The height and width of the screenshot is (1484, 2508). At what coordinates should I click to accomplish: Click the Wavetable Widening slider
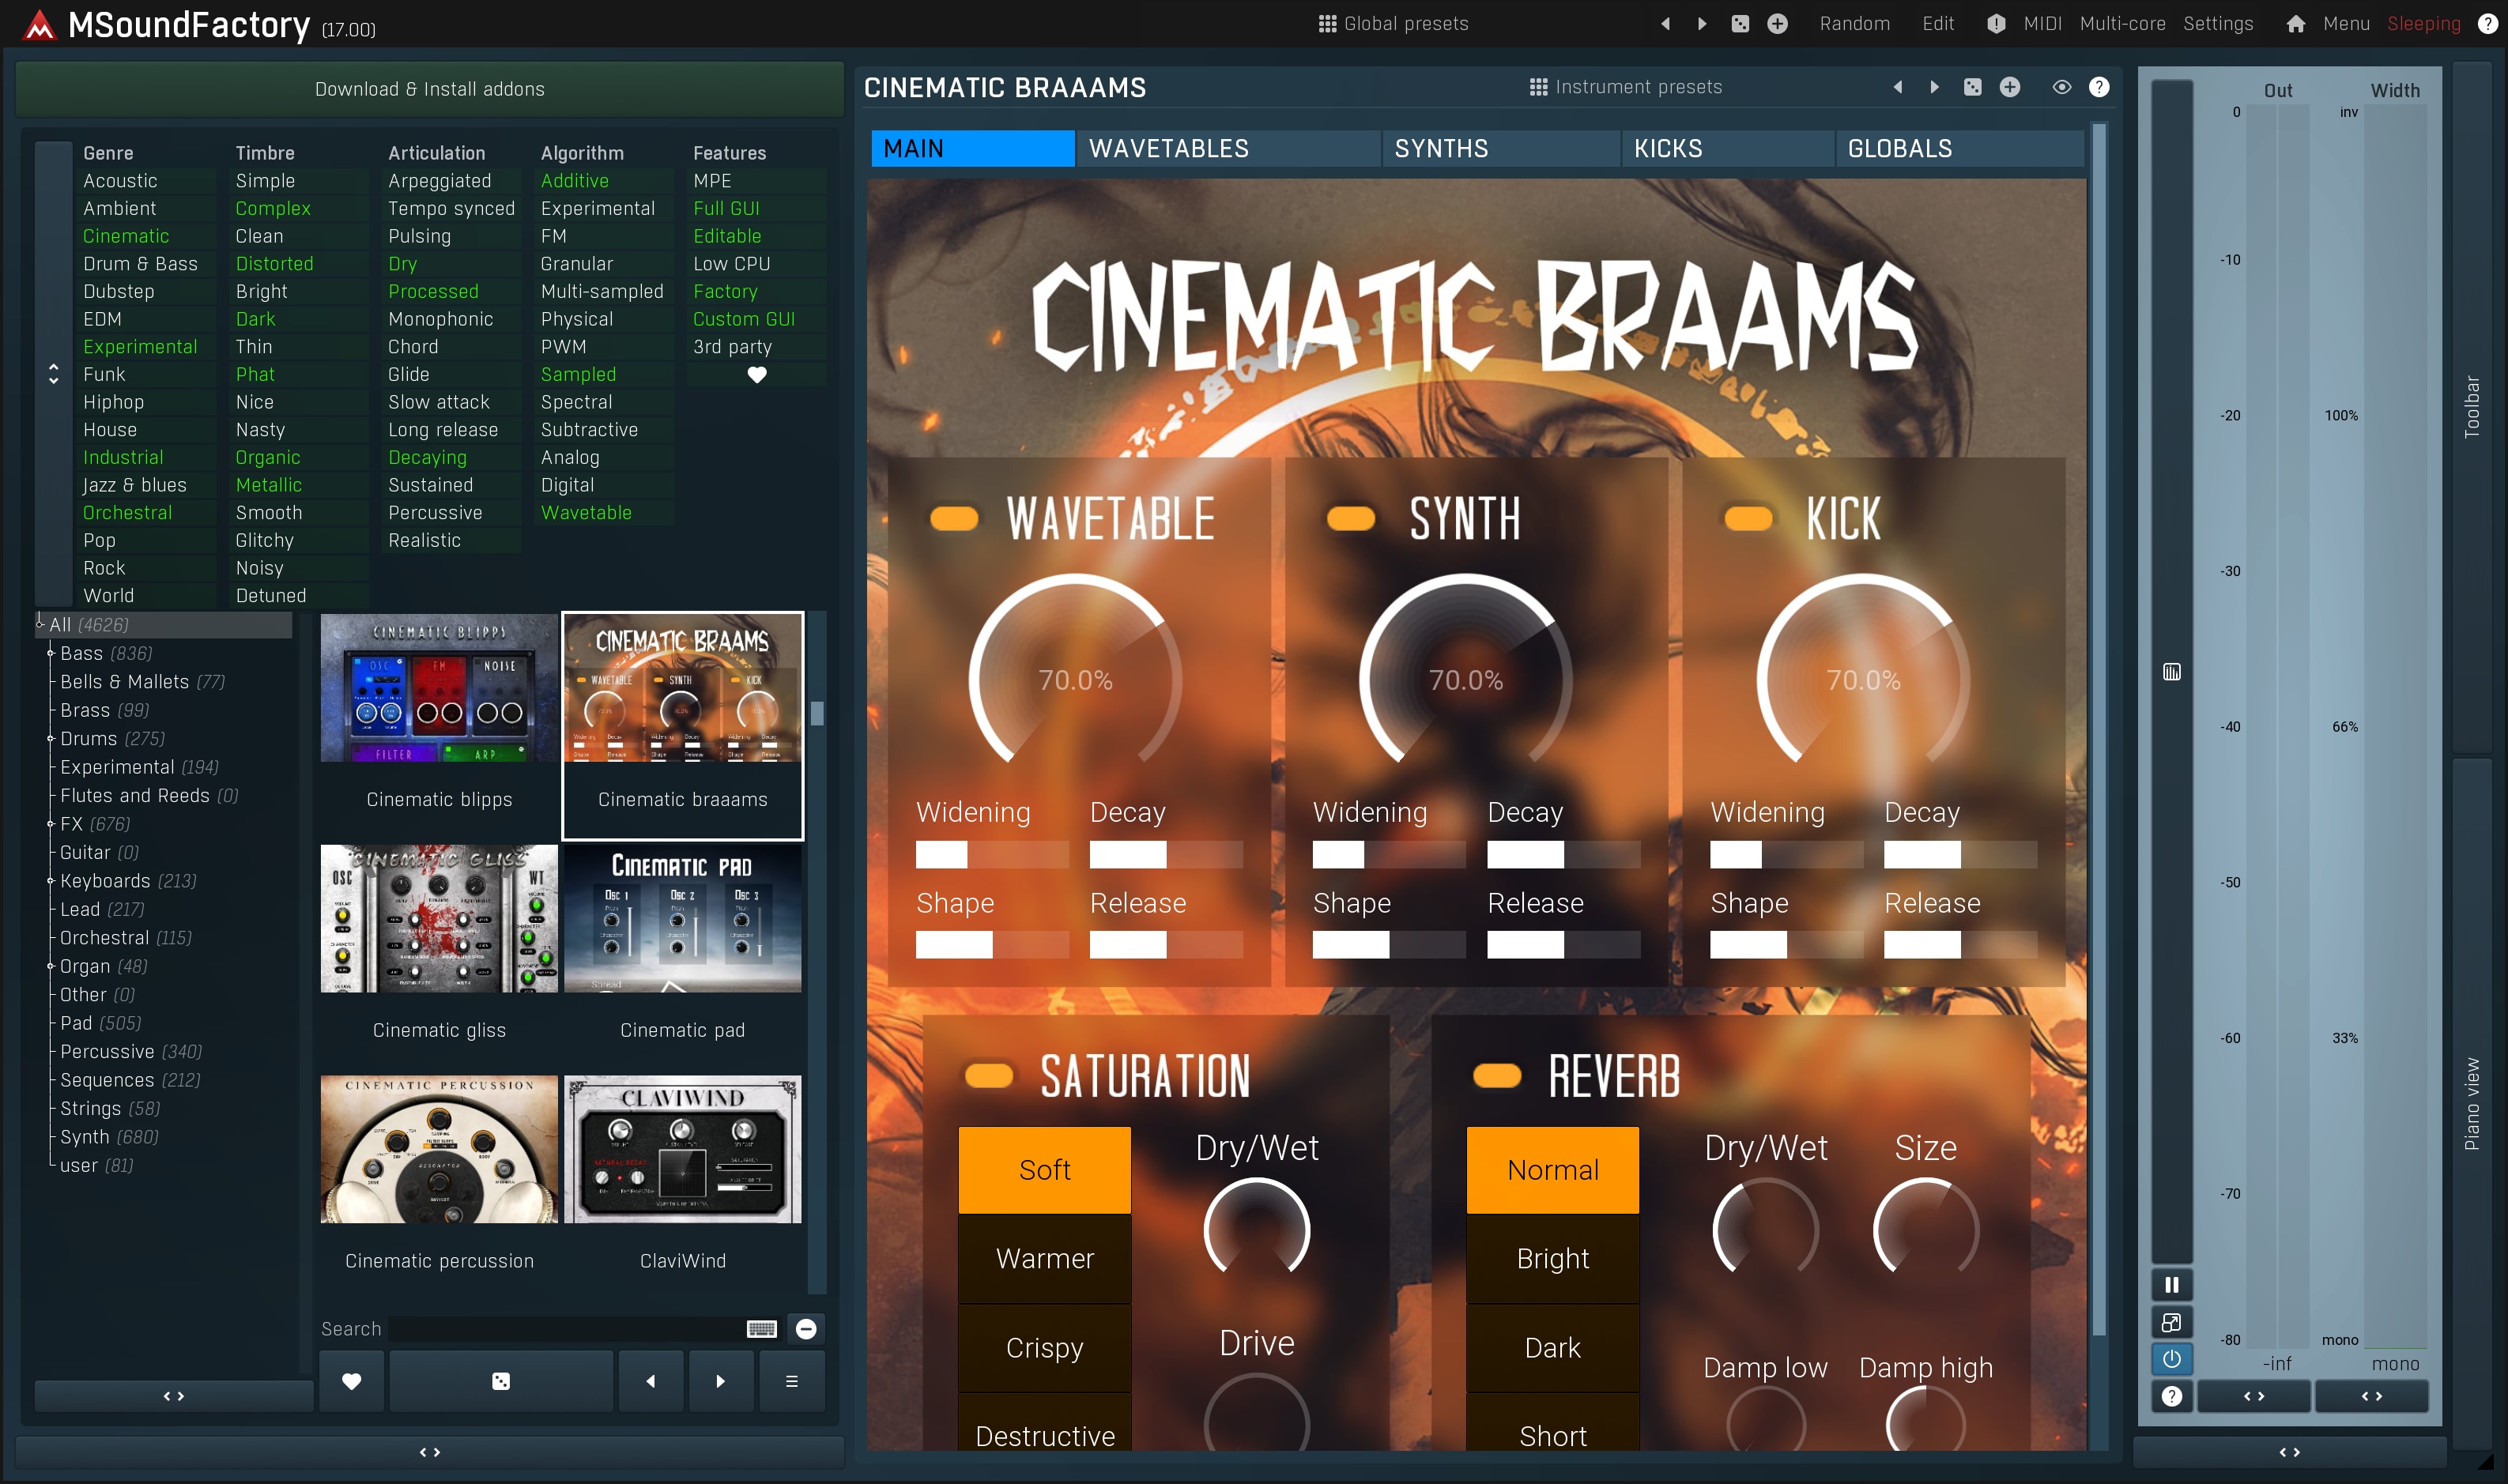(991, 854)
